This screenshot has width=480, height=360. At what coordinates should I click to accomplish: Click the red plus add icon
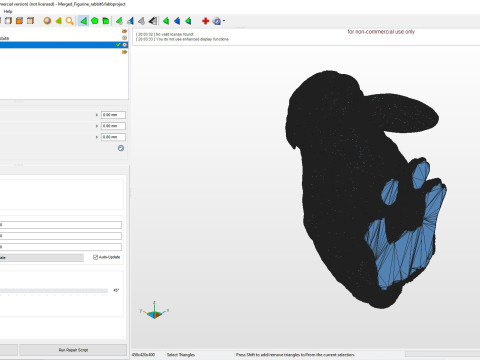[x=205, y=21]
